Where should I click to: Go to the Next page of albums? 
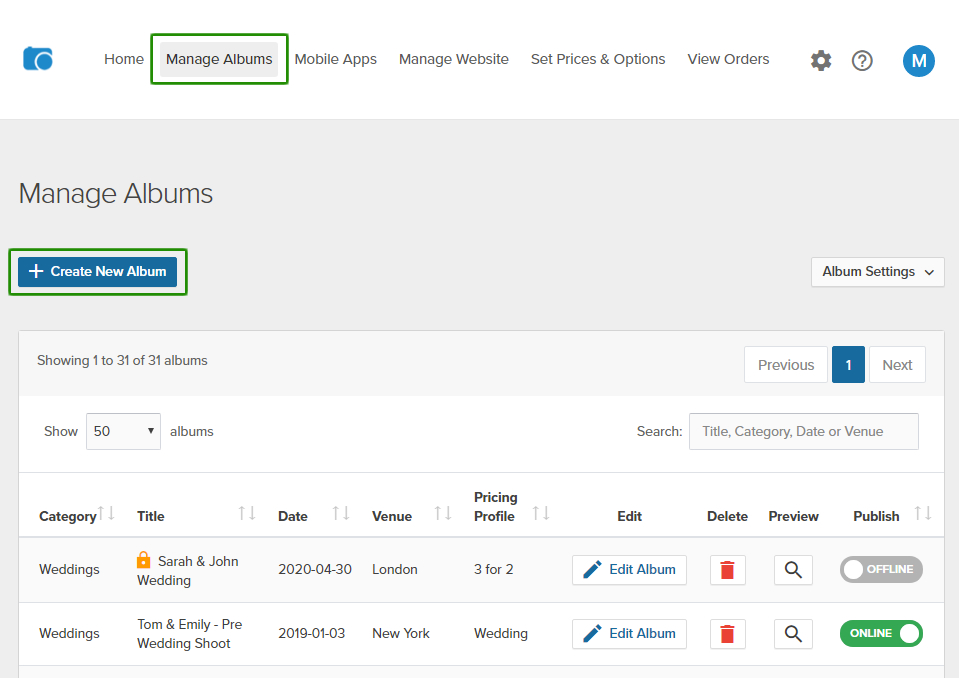(x=896, y=365)
